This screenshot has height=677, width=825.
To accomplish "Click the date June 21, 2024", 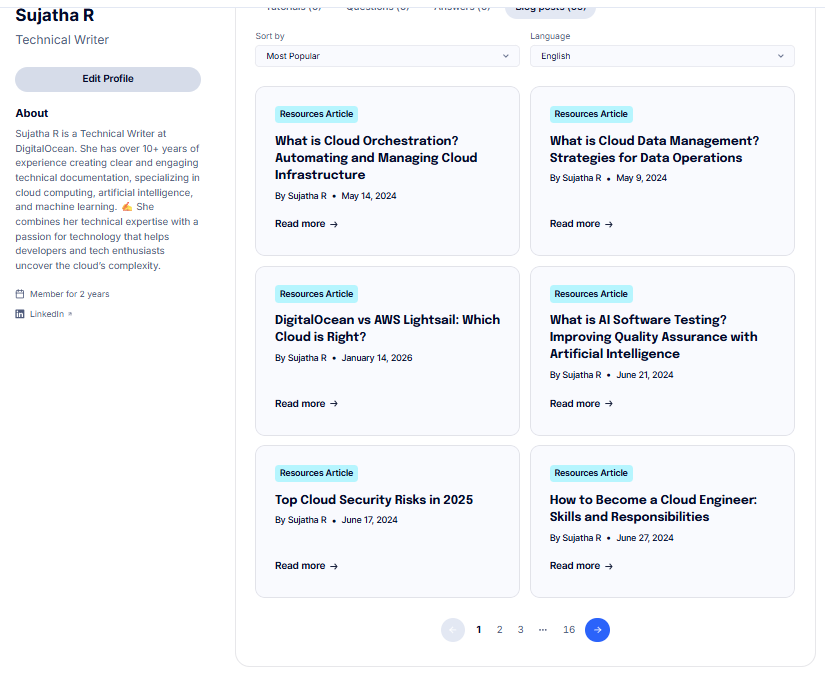I will 645,375.
